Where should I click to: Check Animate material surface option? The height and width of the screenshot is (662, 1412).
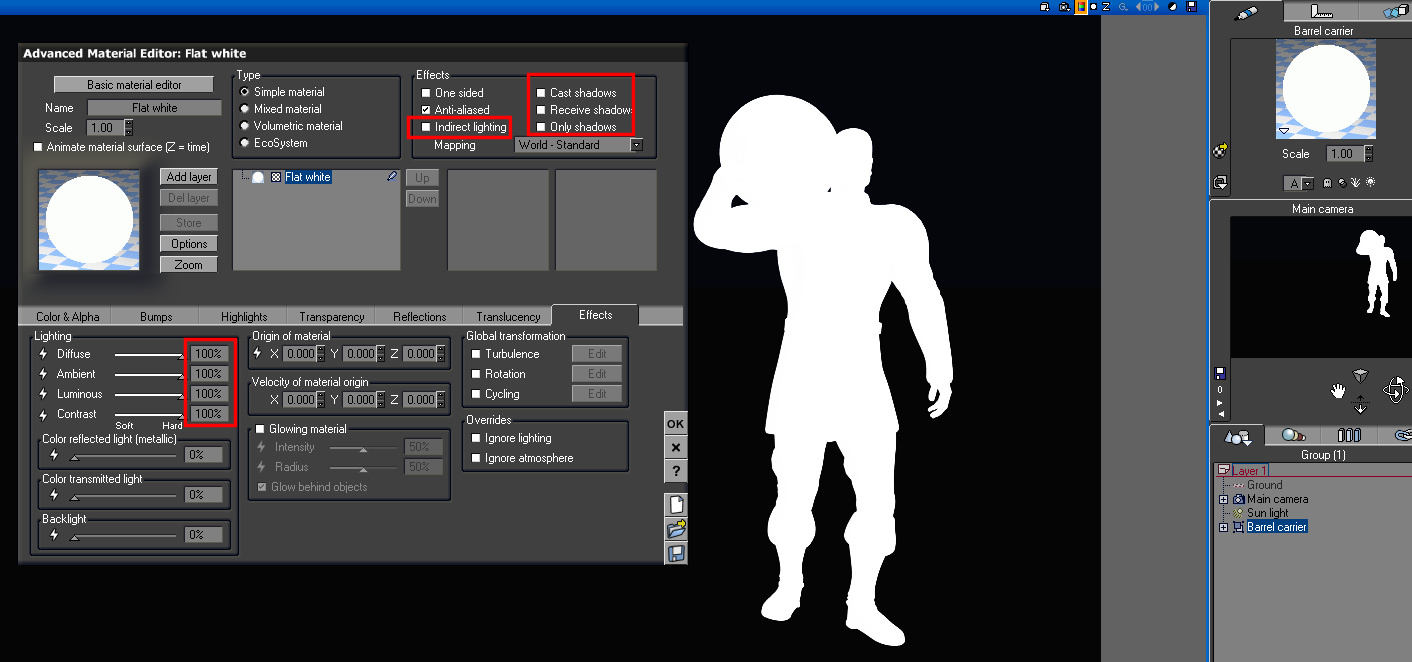38,147
